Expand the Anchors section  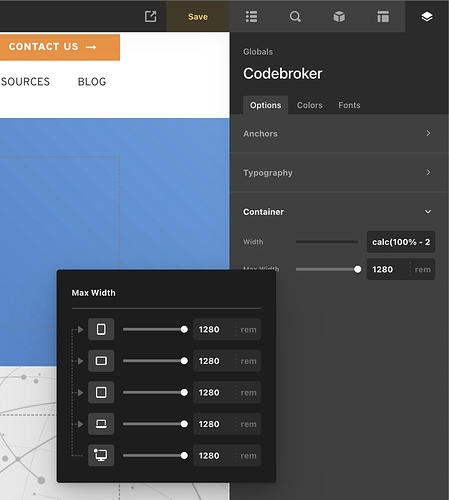click(339, 134)
